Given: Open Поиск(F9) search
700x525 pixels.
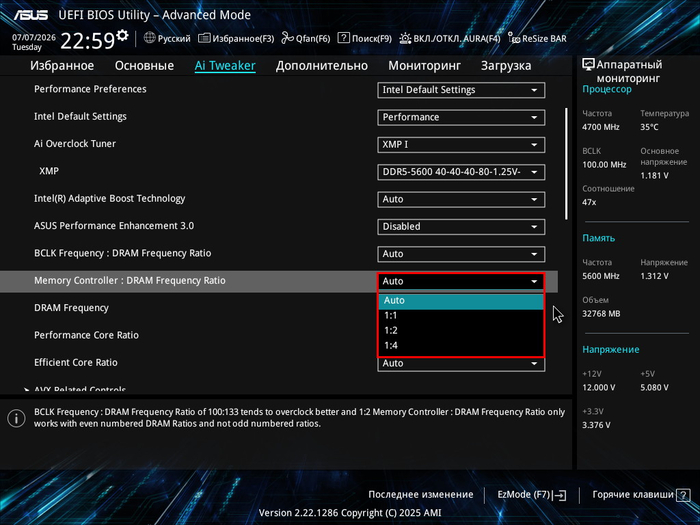Looking at the screenshot, I should click(365, 38).
